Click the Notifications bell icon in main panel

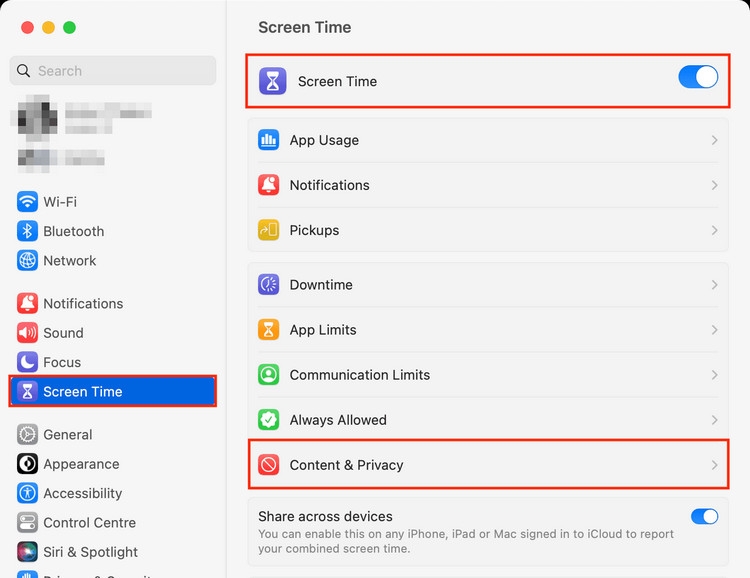pos(268,185)
